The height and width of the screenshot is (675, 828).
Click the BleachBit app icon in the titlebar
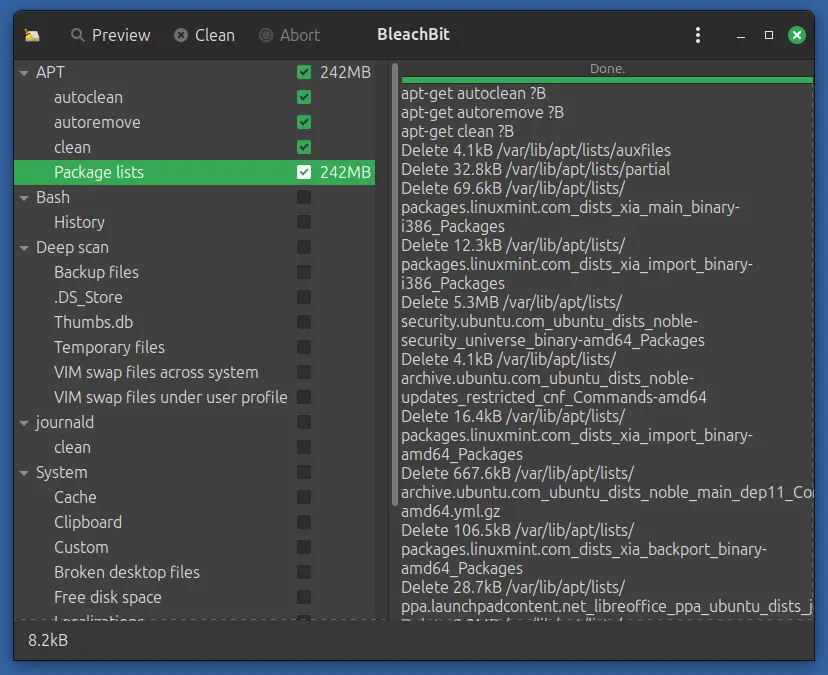[x=31, y=35]
